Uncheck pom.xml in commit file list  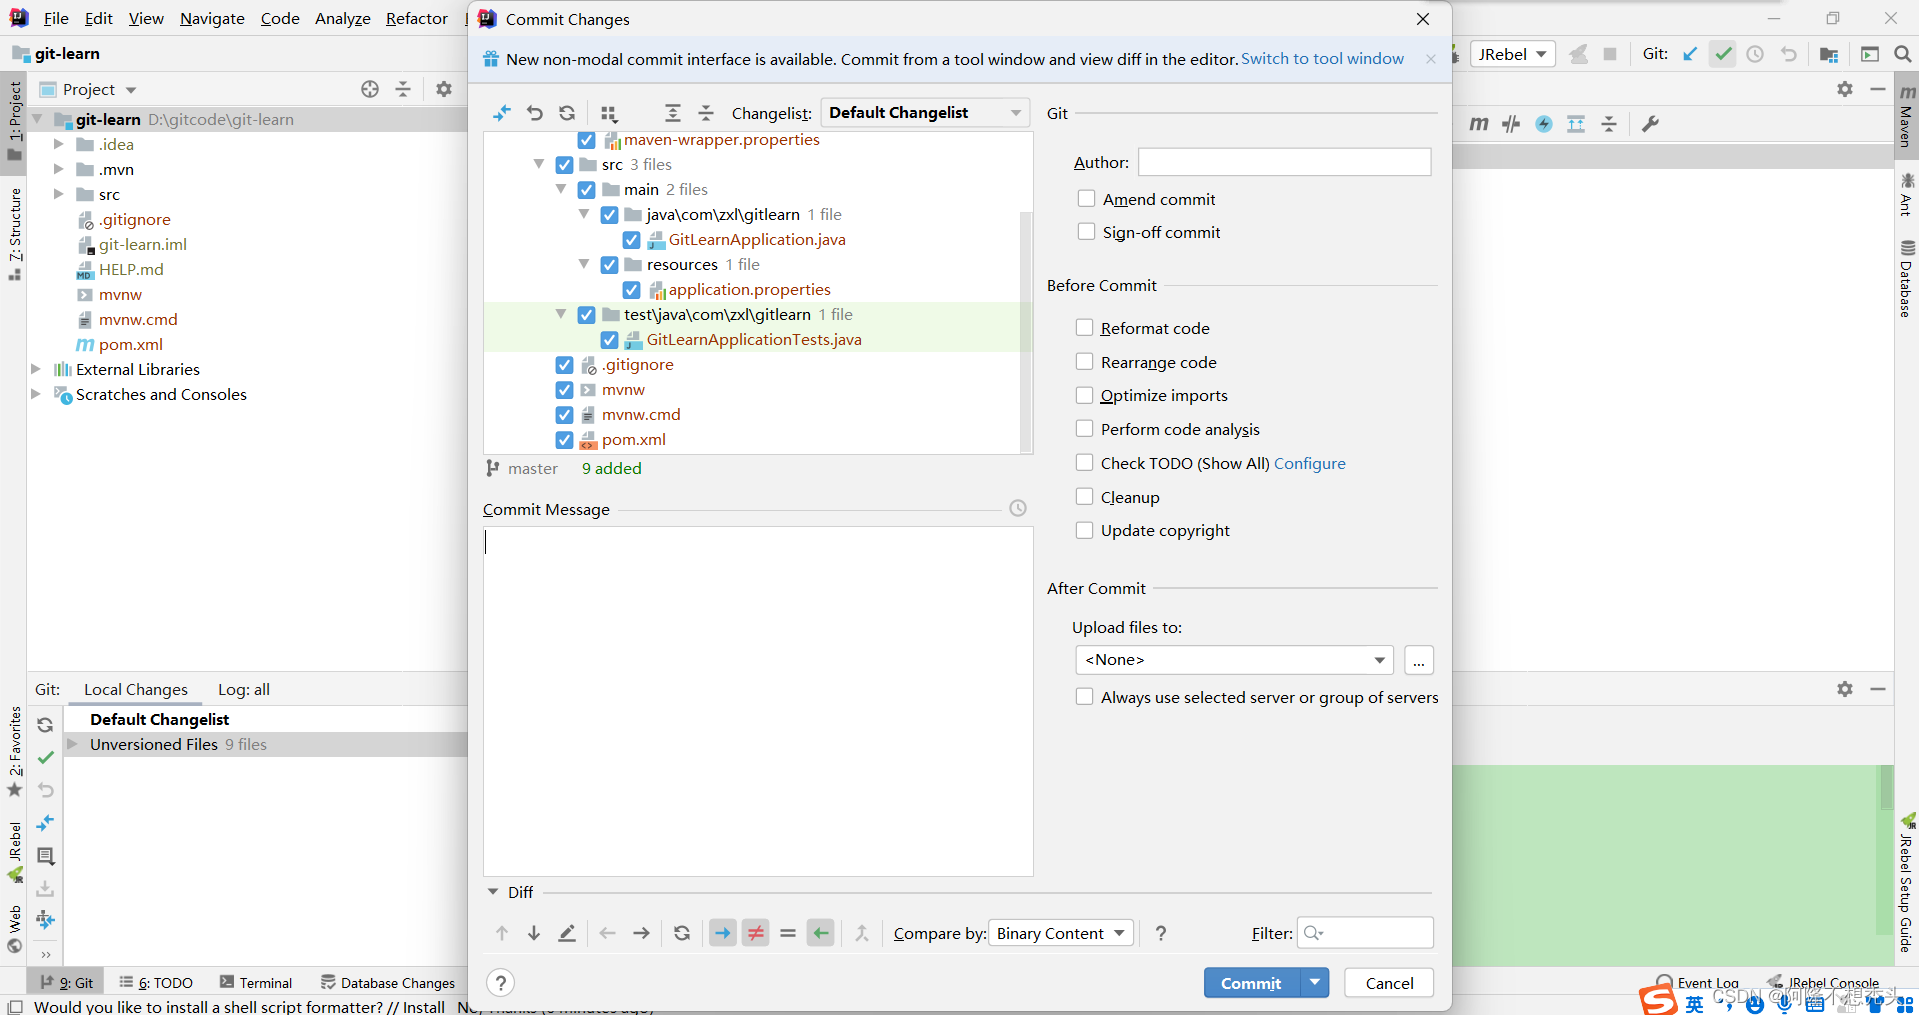(x=564, y=440)
